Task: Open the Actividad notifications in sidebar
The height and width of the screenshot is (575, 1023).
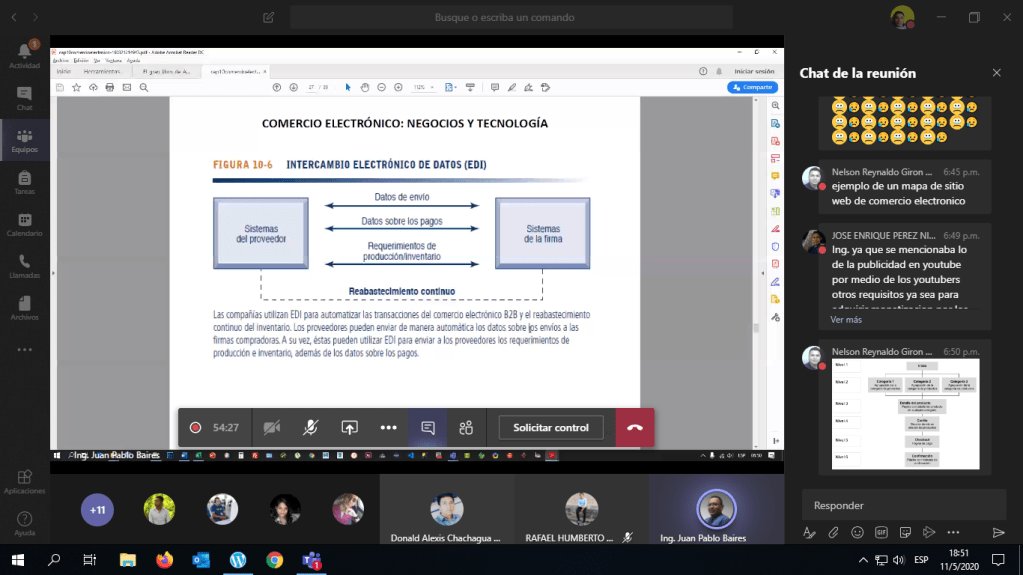Action: (x=24, y=54)
